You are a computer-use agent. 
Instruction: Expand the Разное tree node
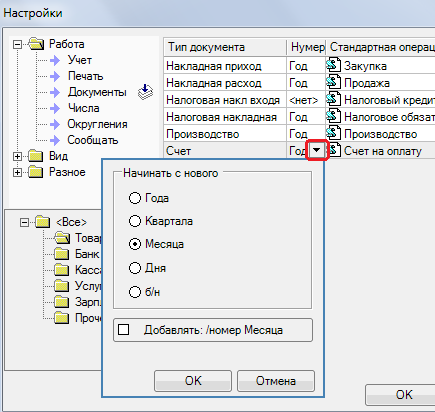17,172
